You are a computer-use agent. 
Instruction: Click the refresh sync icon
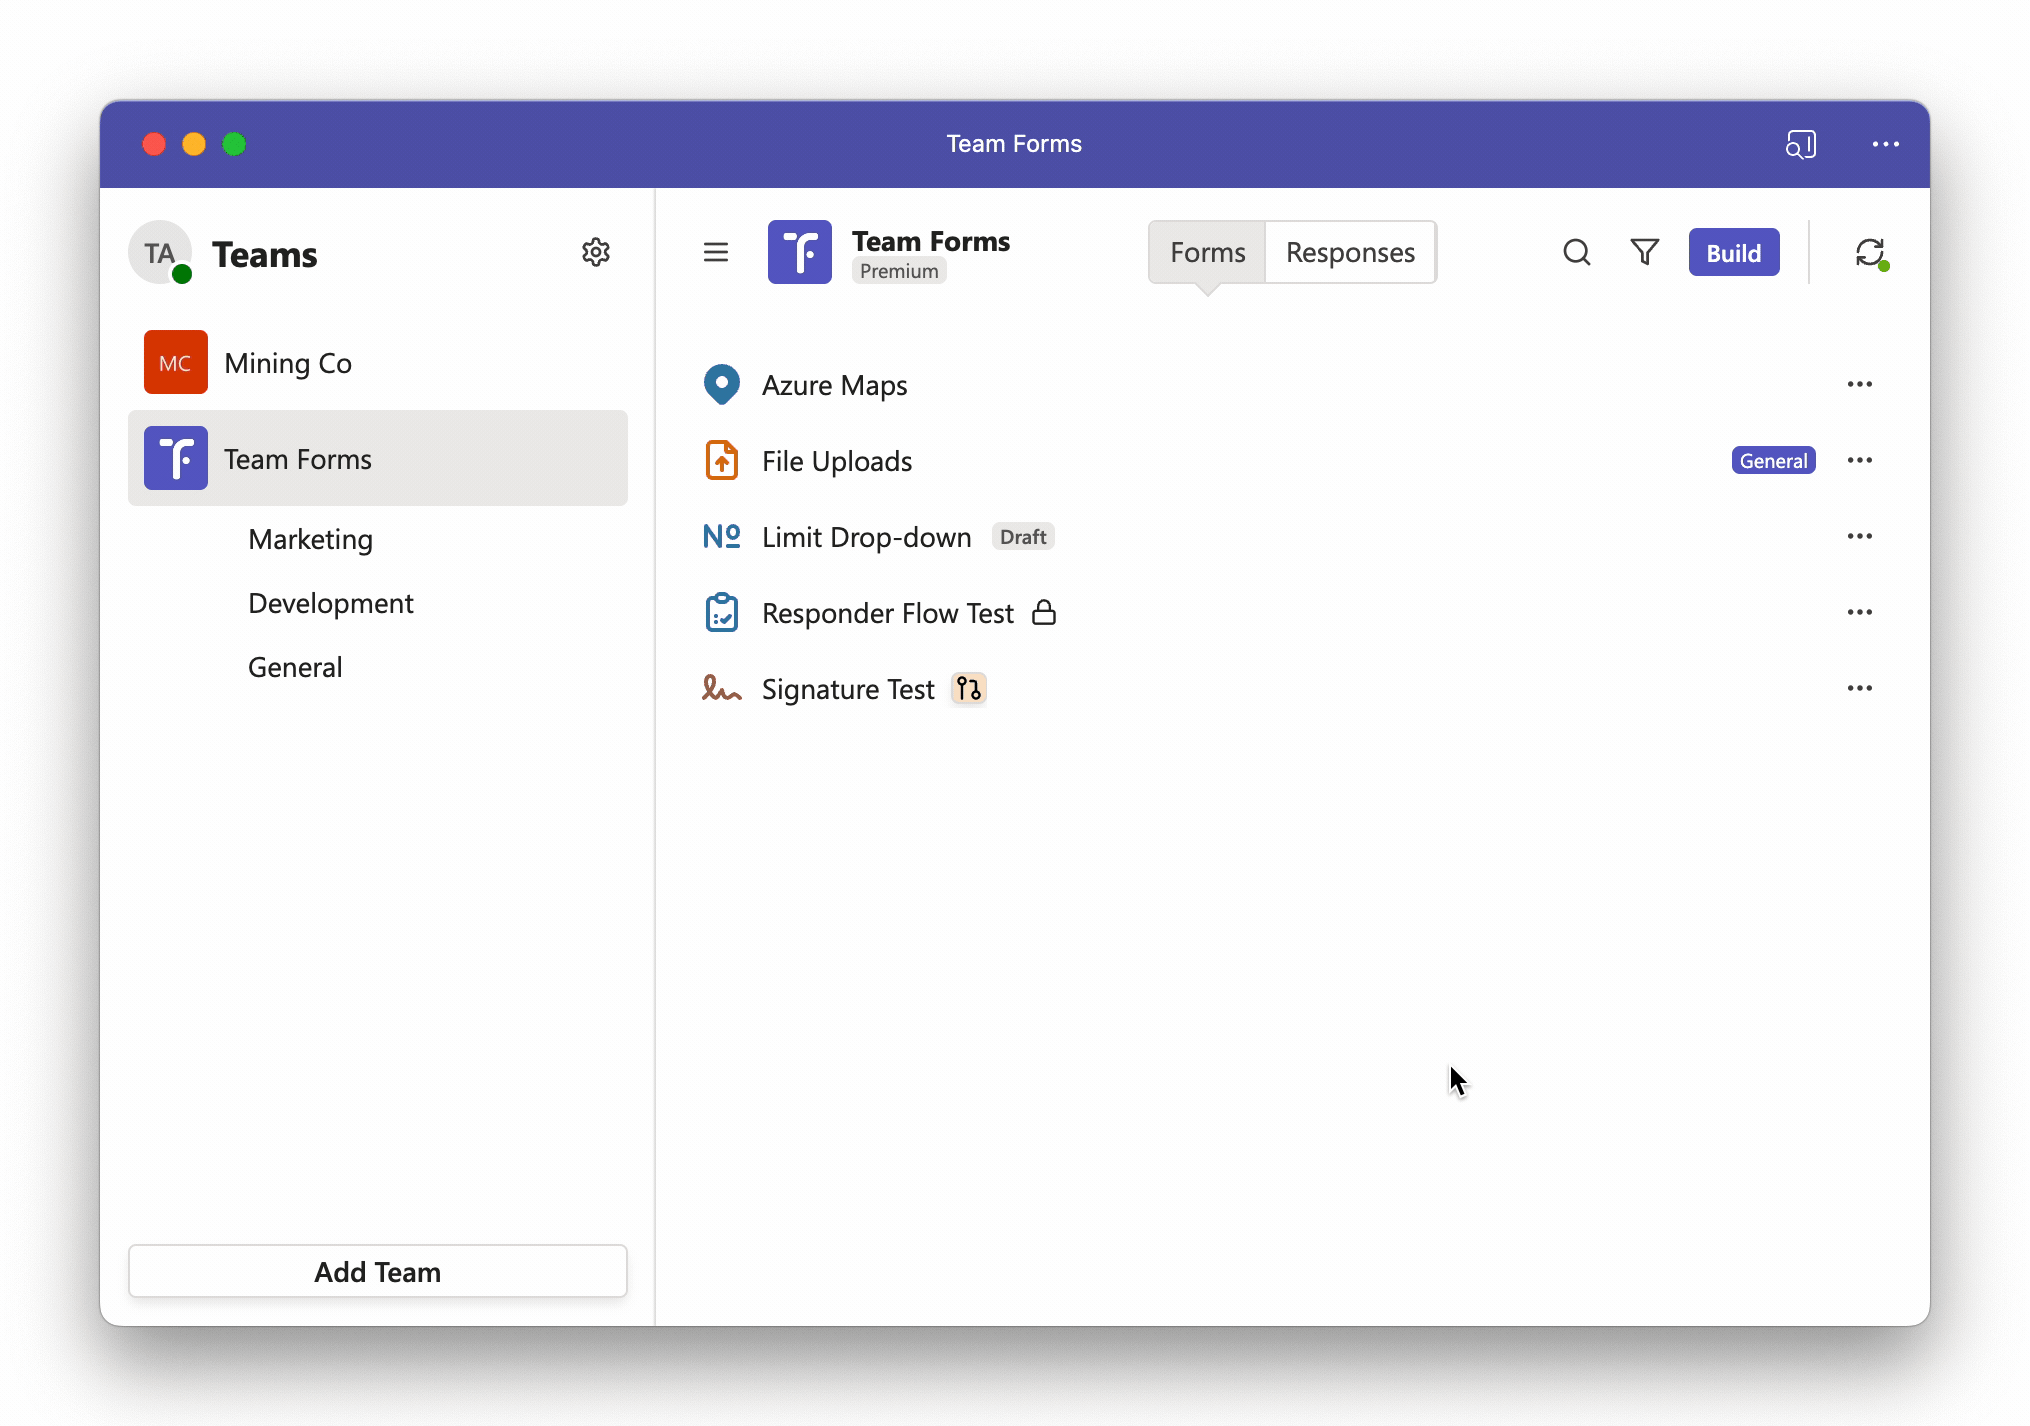[x=1870, y=252]
